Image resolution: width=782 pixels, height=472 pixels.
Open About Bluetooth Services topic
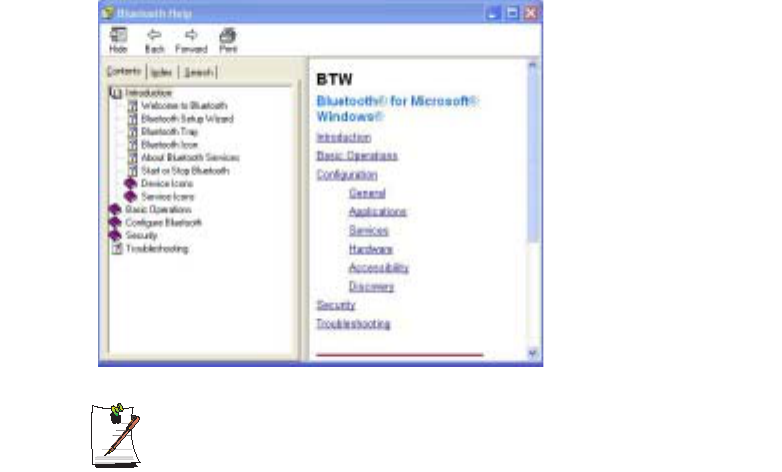tap(190, 158)
